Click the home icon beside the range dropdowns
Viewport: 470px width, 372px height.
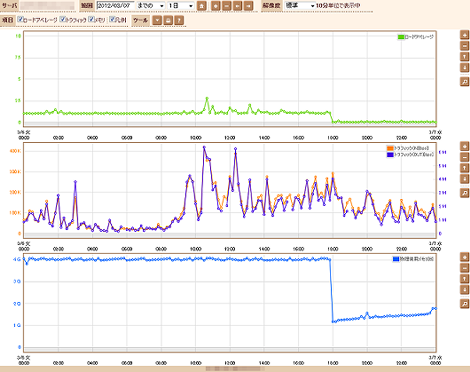(x=202, y=6)
